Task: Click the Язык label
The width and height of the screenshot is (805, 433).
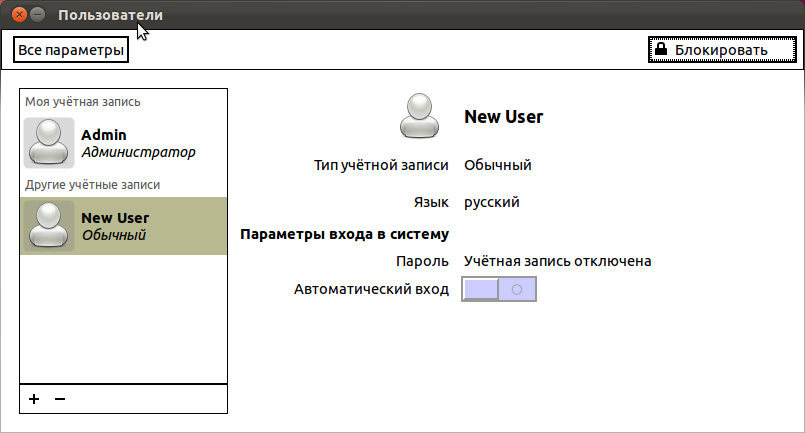Action: tap(431, 202)
